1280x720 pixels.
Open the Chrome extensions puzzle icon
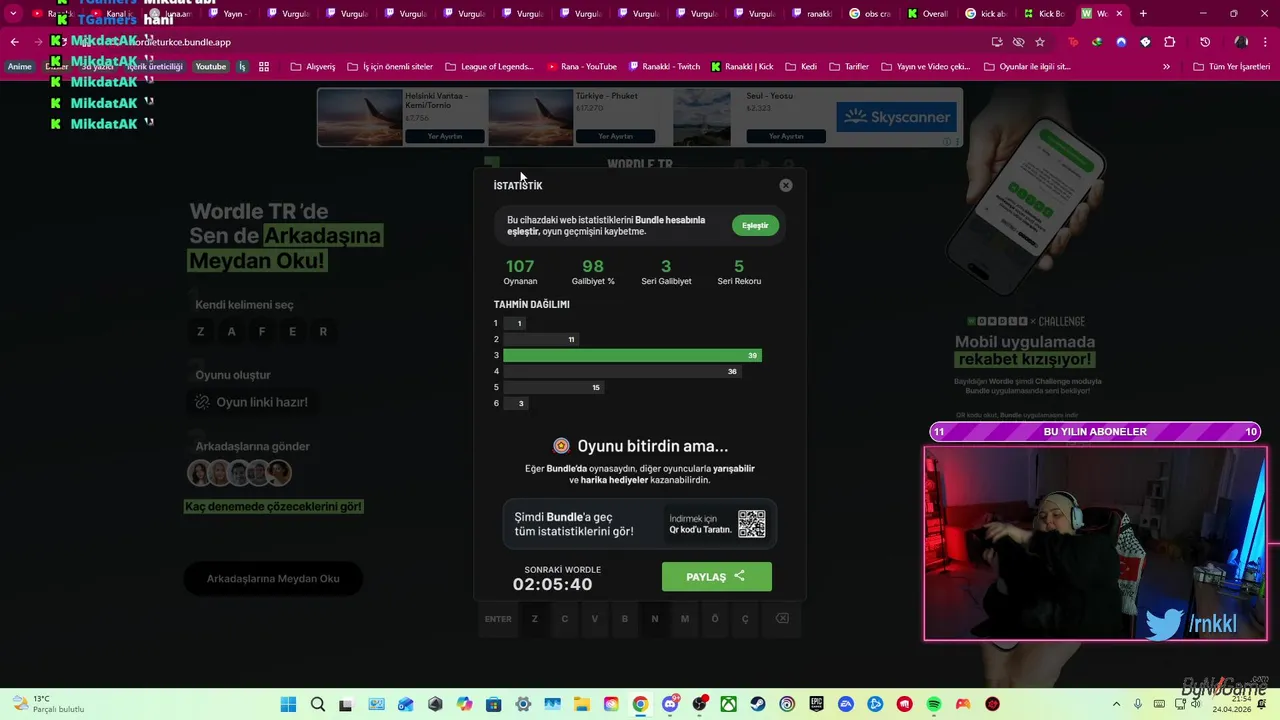pyautogui.click(x=1170, y=42)
